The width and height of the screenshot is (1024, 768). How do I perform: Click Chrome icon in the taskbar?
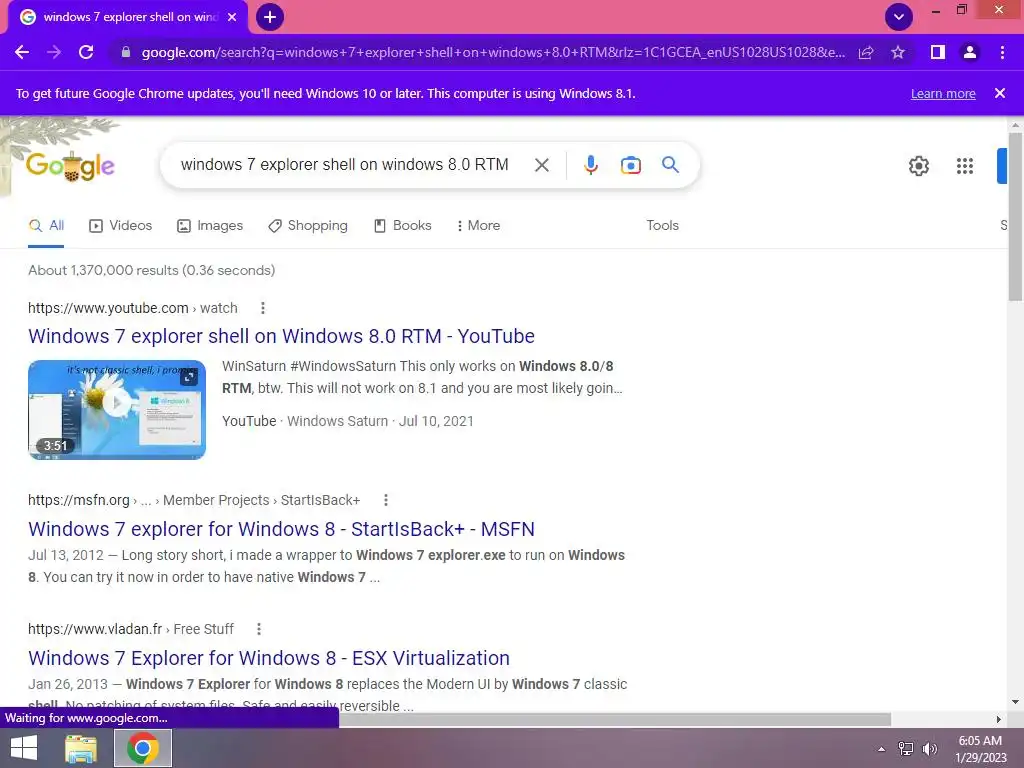pos(143,748)
